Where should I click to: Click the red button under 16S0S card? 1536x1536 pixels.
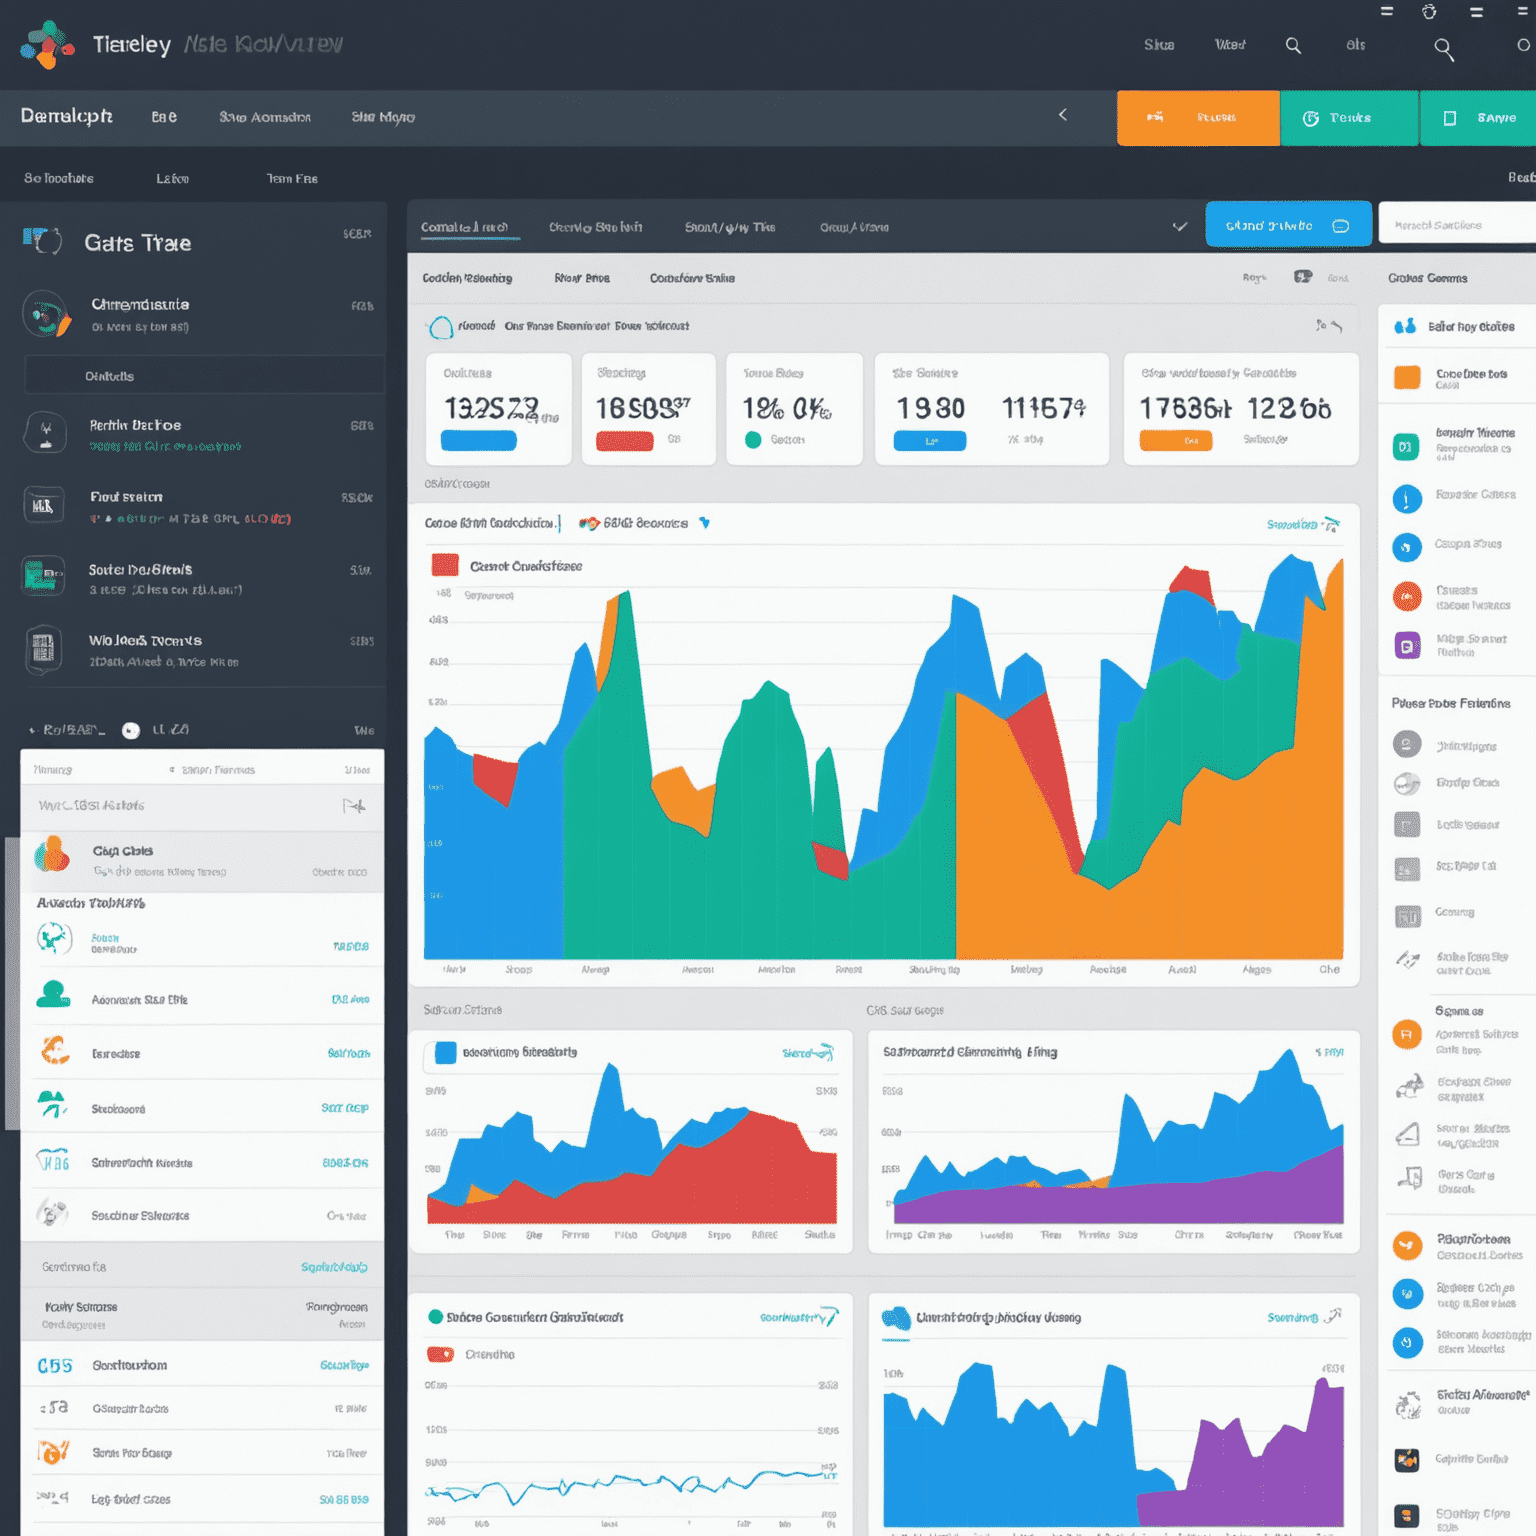click(x=625, y=441)
